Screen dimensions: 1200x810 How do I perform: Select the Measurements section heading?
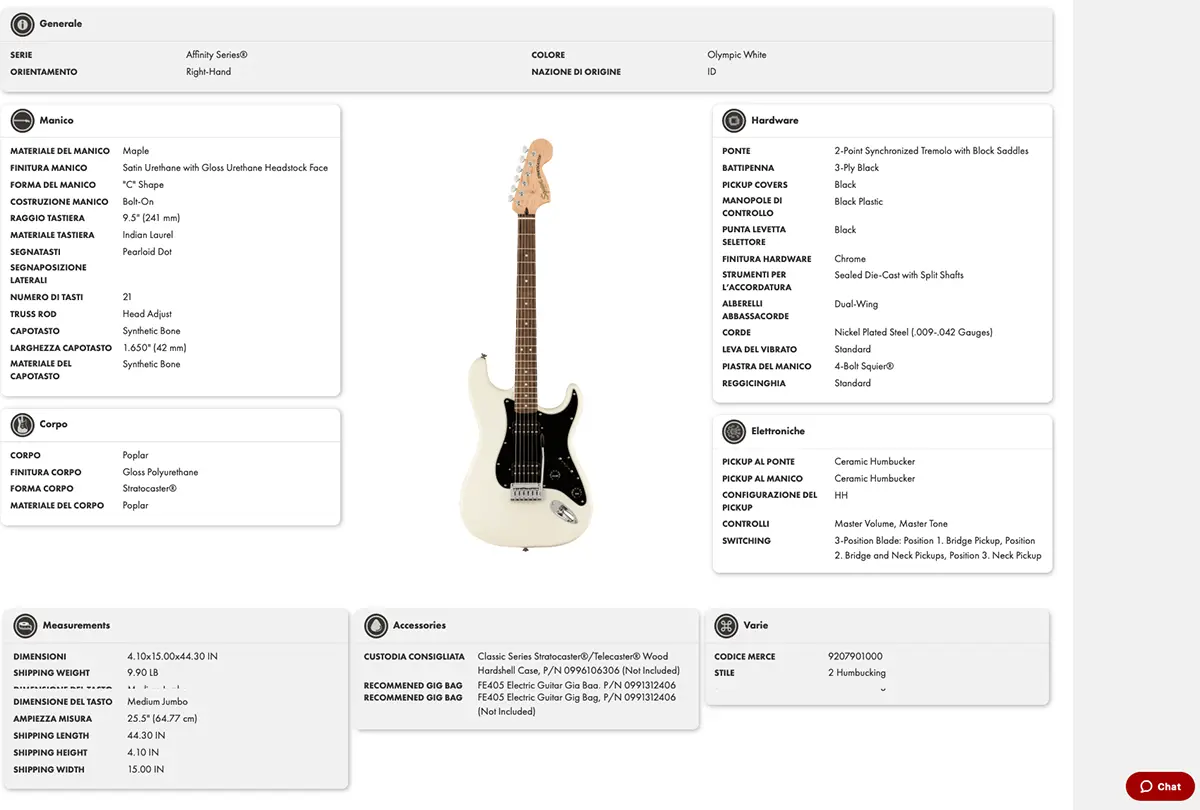(x=76, y=626)
